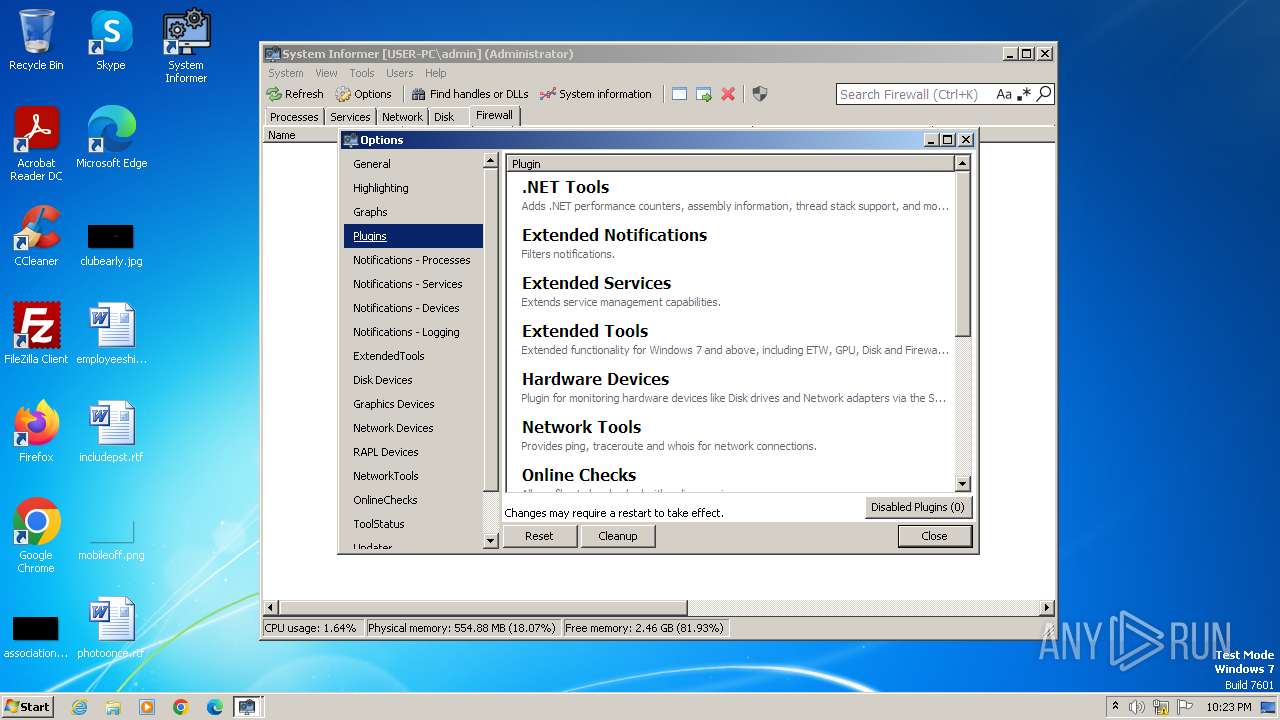Image resolution: width=1280 pixels, height=720 pixels.
Task: Select the Hardware Devices plugin
Action: [731, 388]
